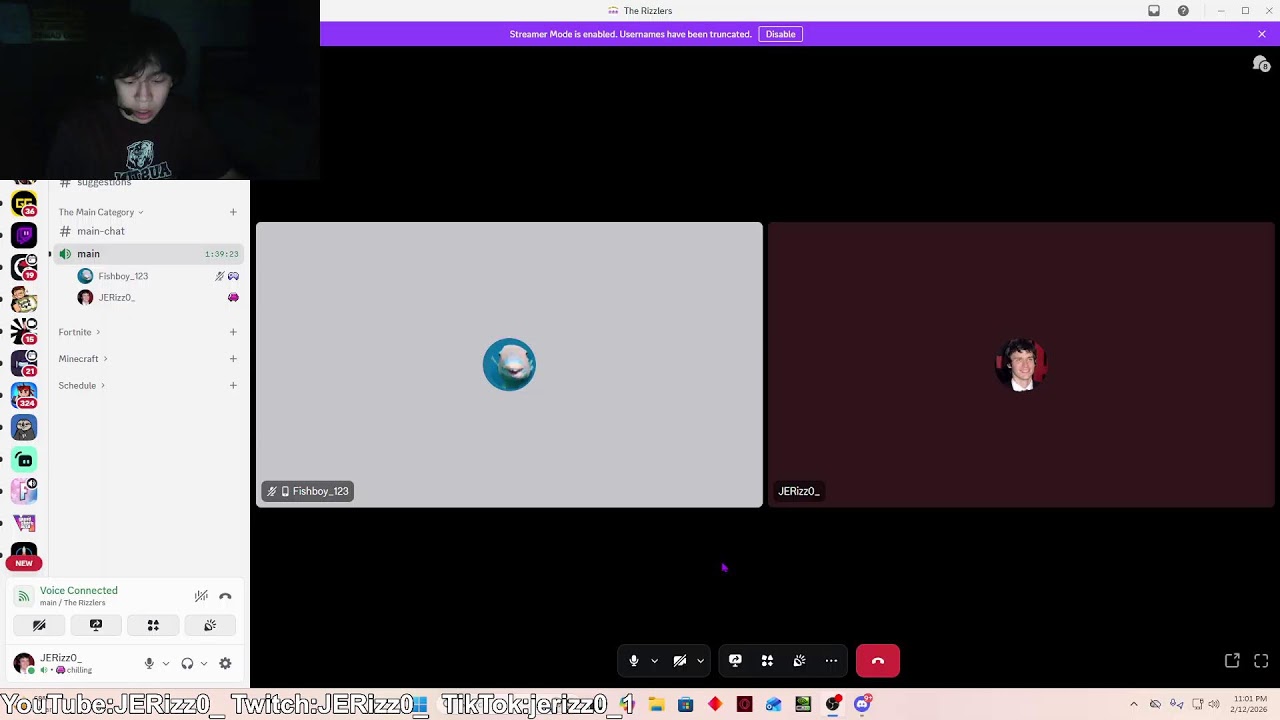
Task: Create channel in Minecraft category
Action: coord(233,359)
